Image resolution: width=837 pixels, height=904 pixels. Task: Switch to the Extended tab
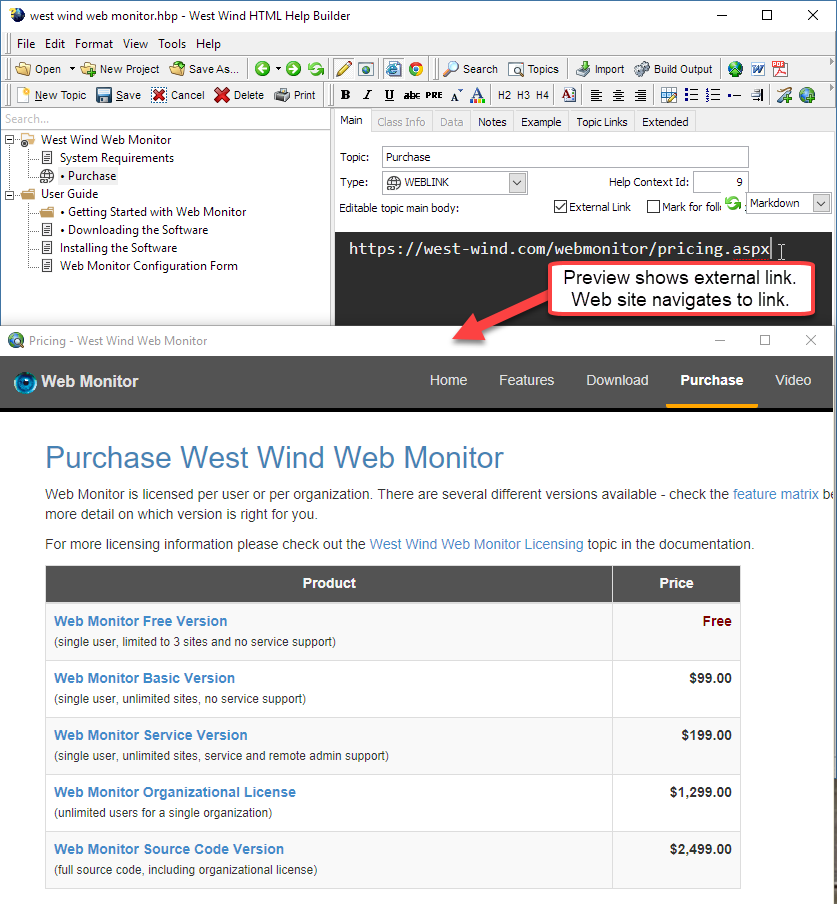coord(665,122)
